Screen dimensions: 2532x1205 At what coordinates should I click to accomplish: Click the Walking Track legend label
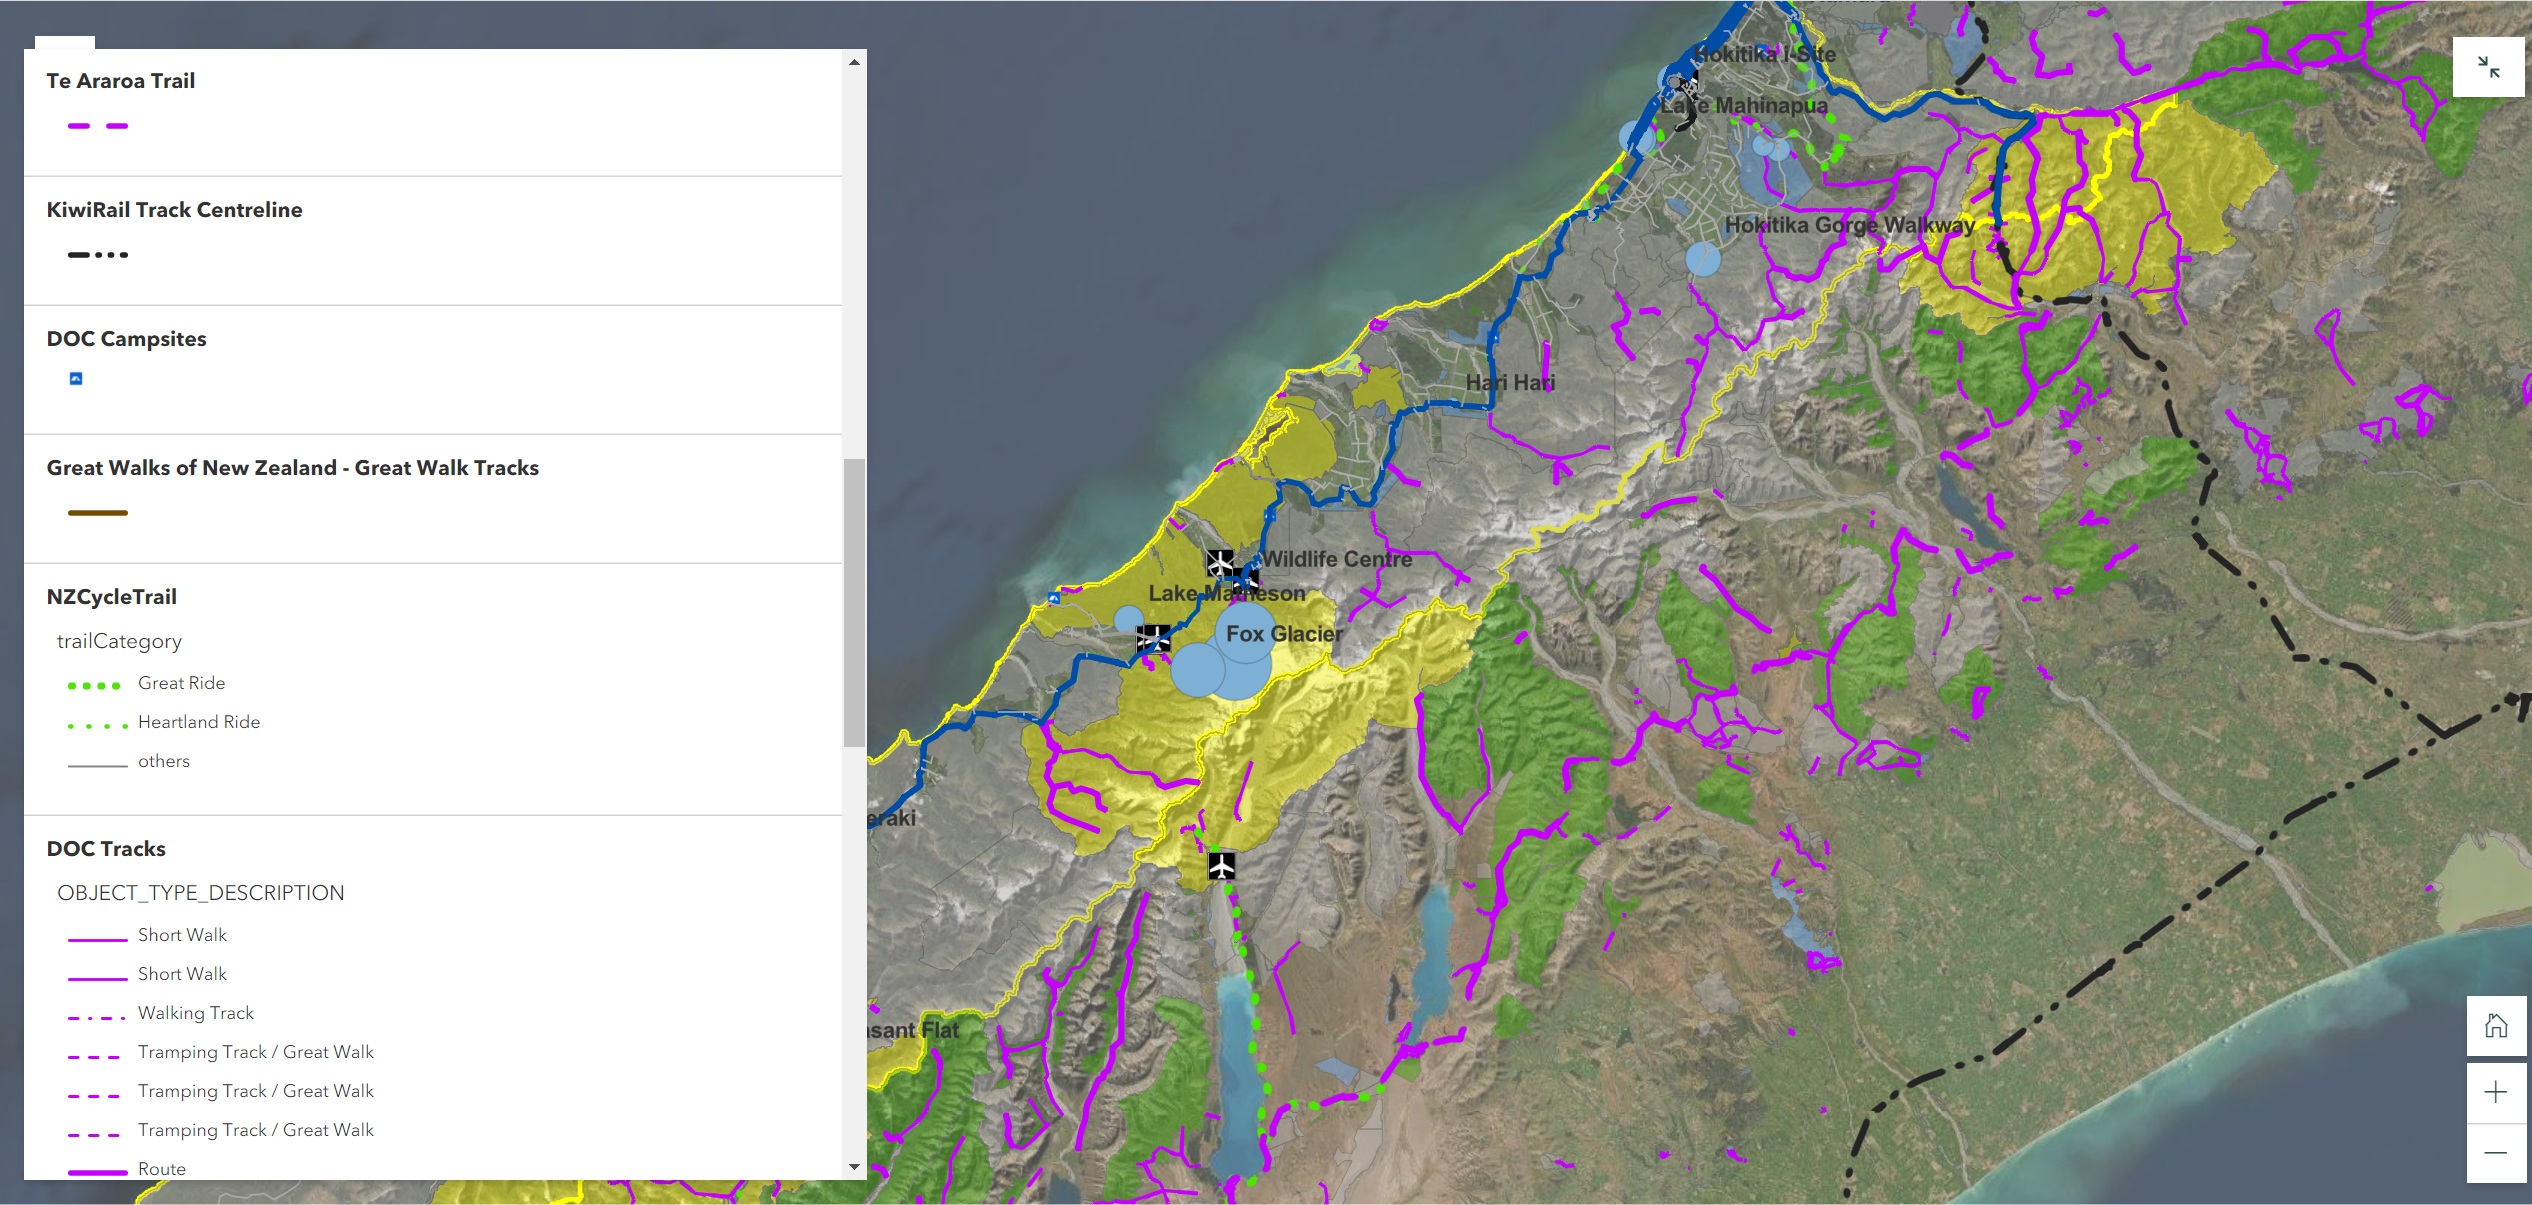click(x=196, y=1013)
